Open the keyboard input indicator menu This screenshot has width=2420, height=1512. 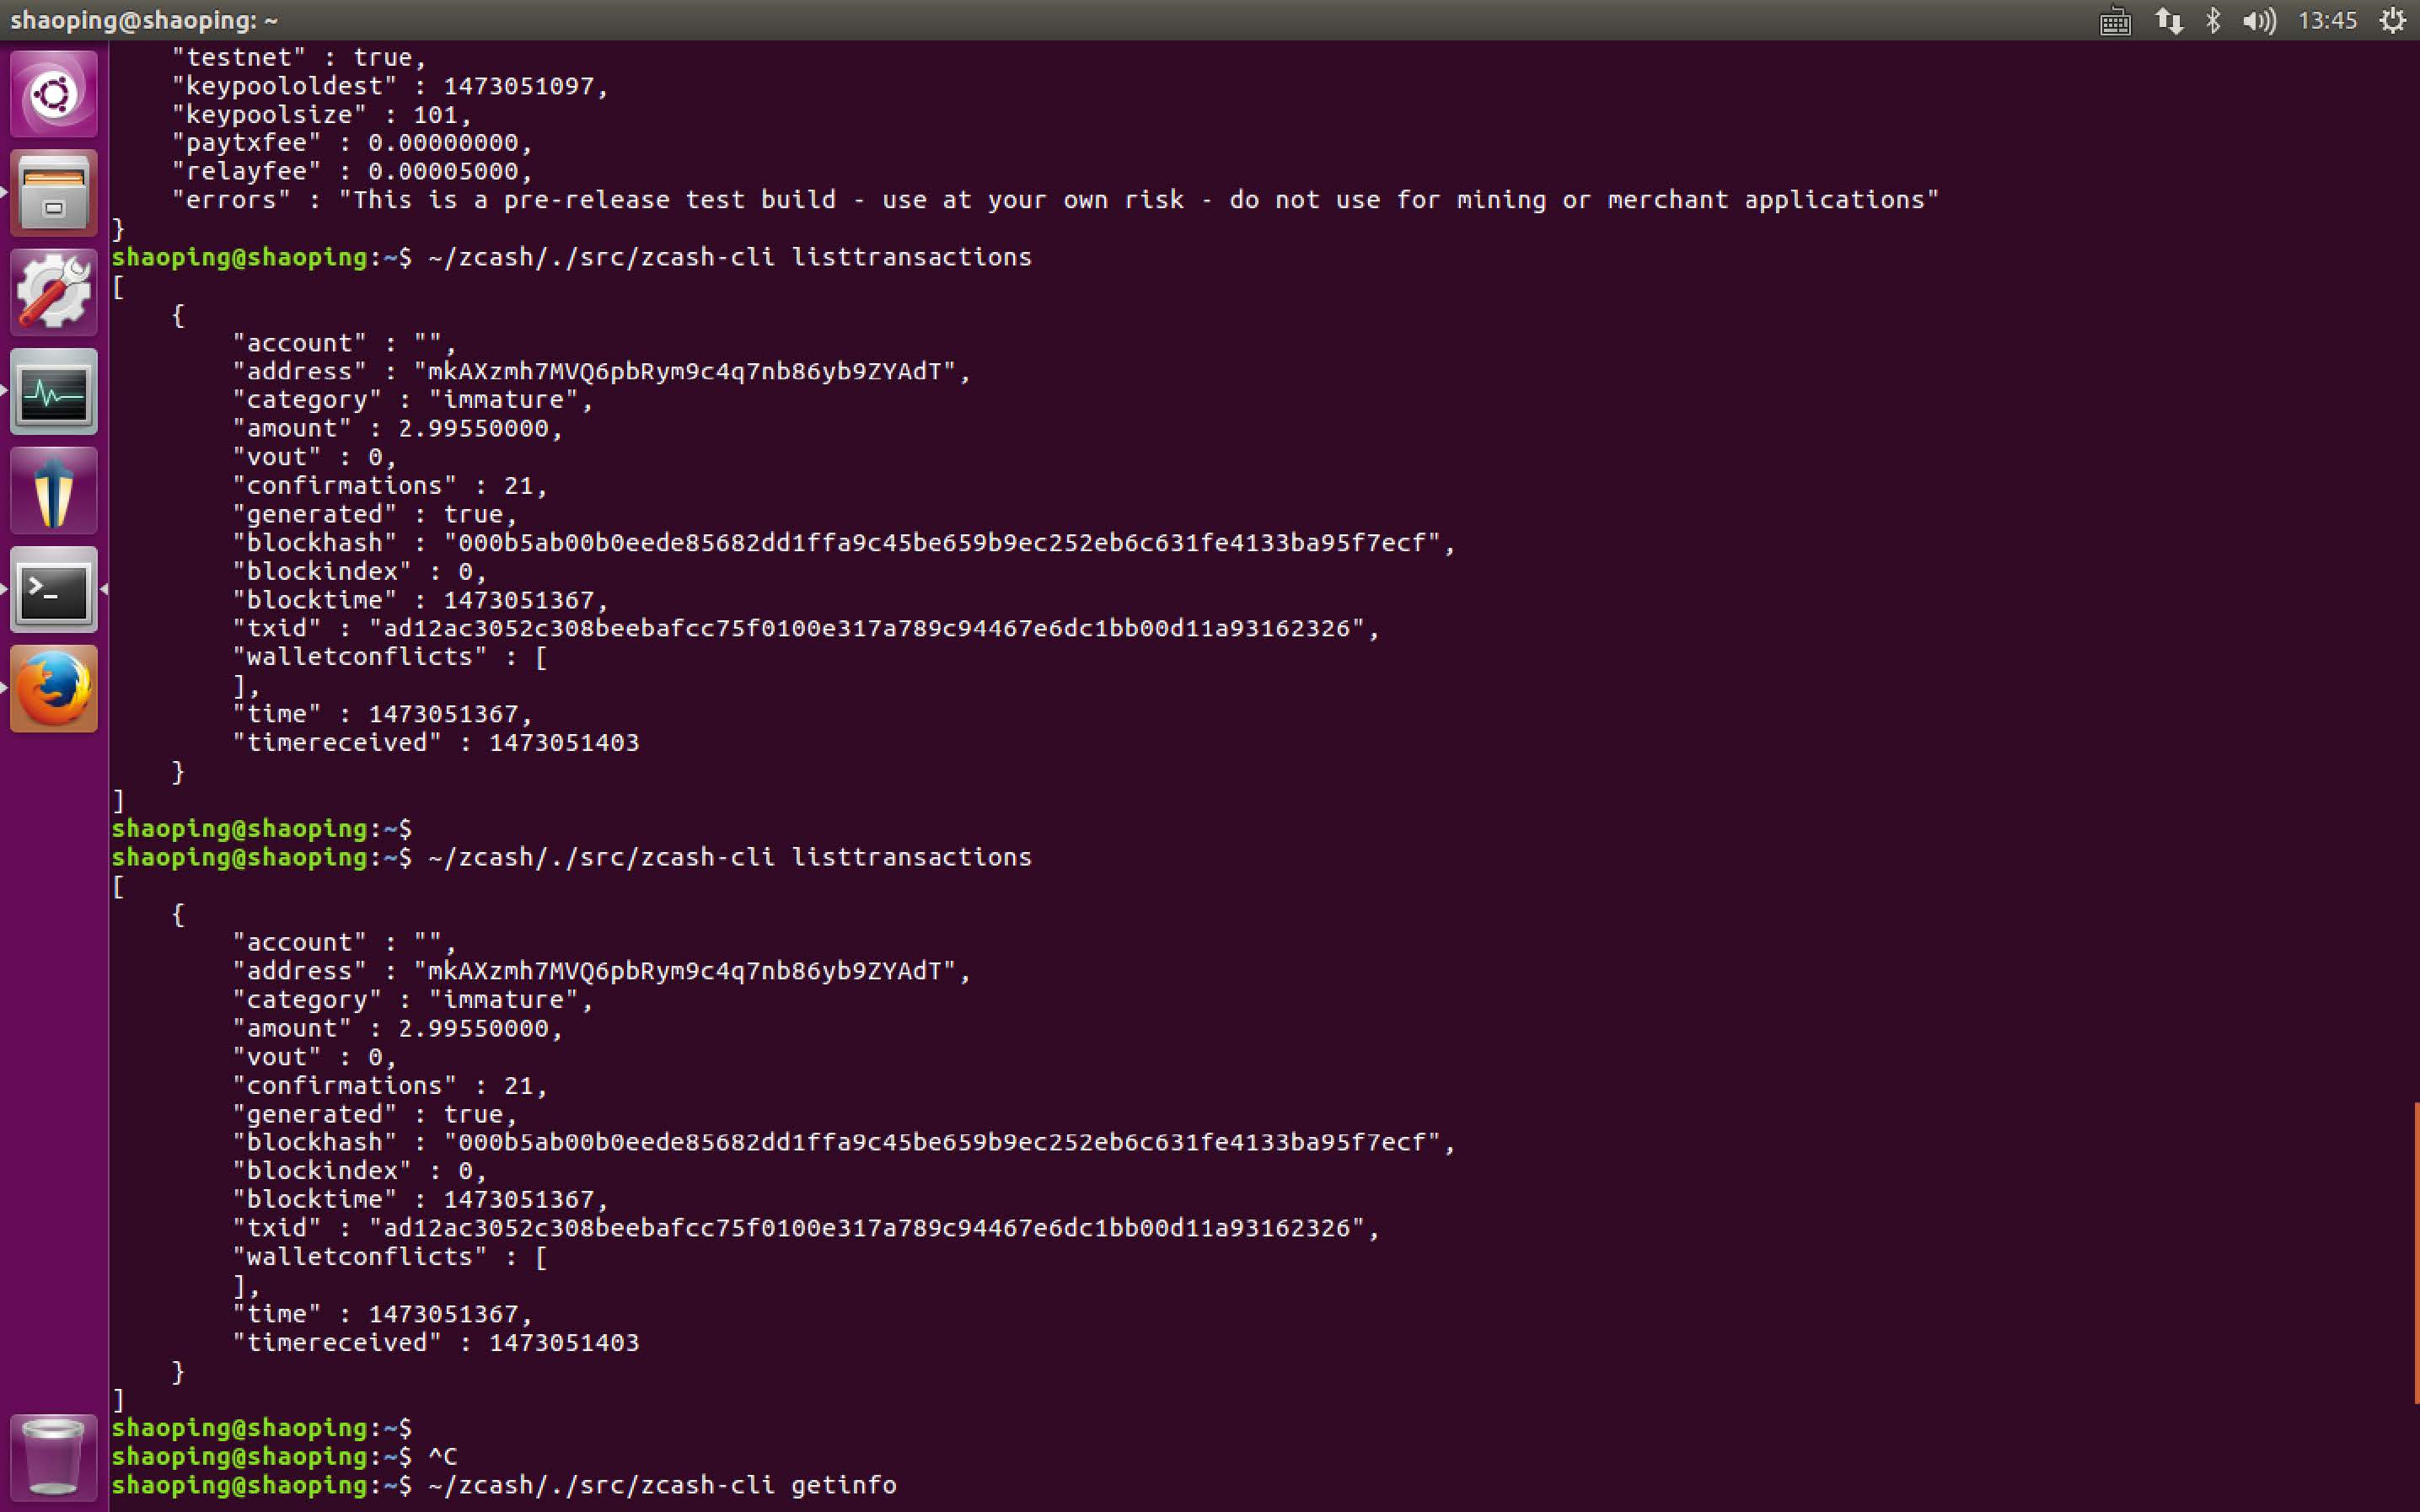(2114, 21)
